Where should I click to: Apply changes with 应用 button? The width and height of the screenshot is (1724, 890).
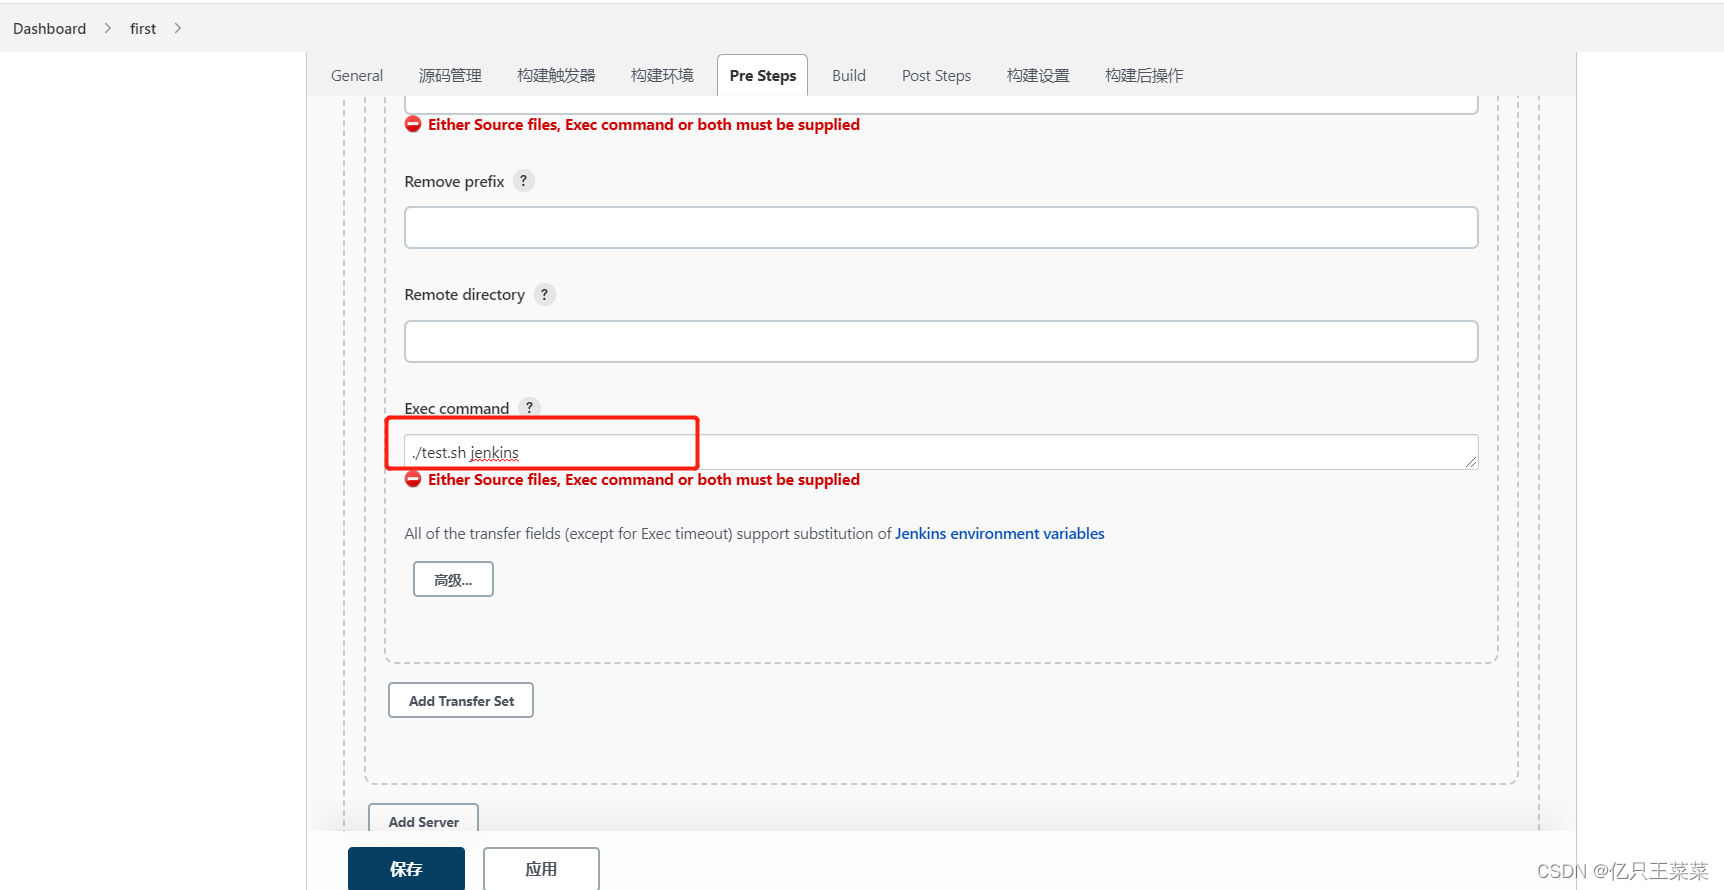[x=541, y=868]
